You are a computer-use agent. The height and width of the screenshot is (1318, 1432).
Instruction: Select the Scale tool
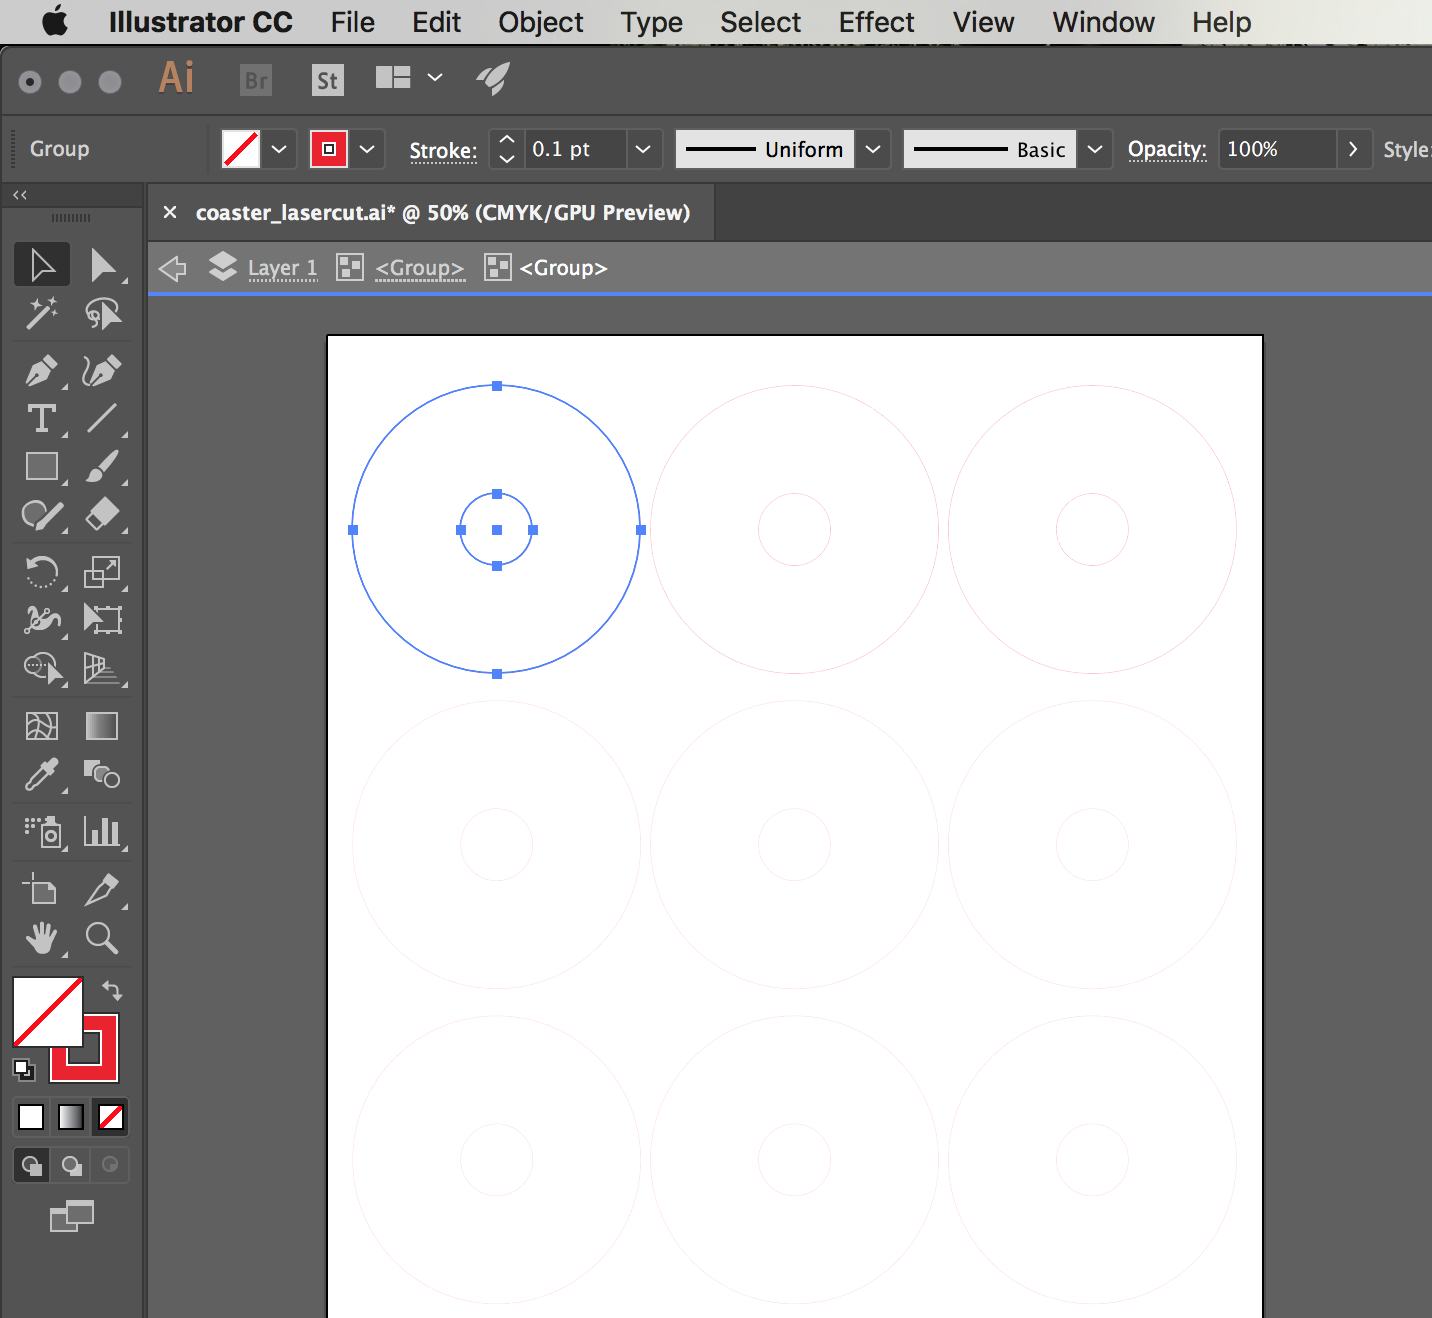tap(102, 572)
